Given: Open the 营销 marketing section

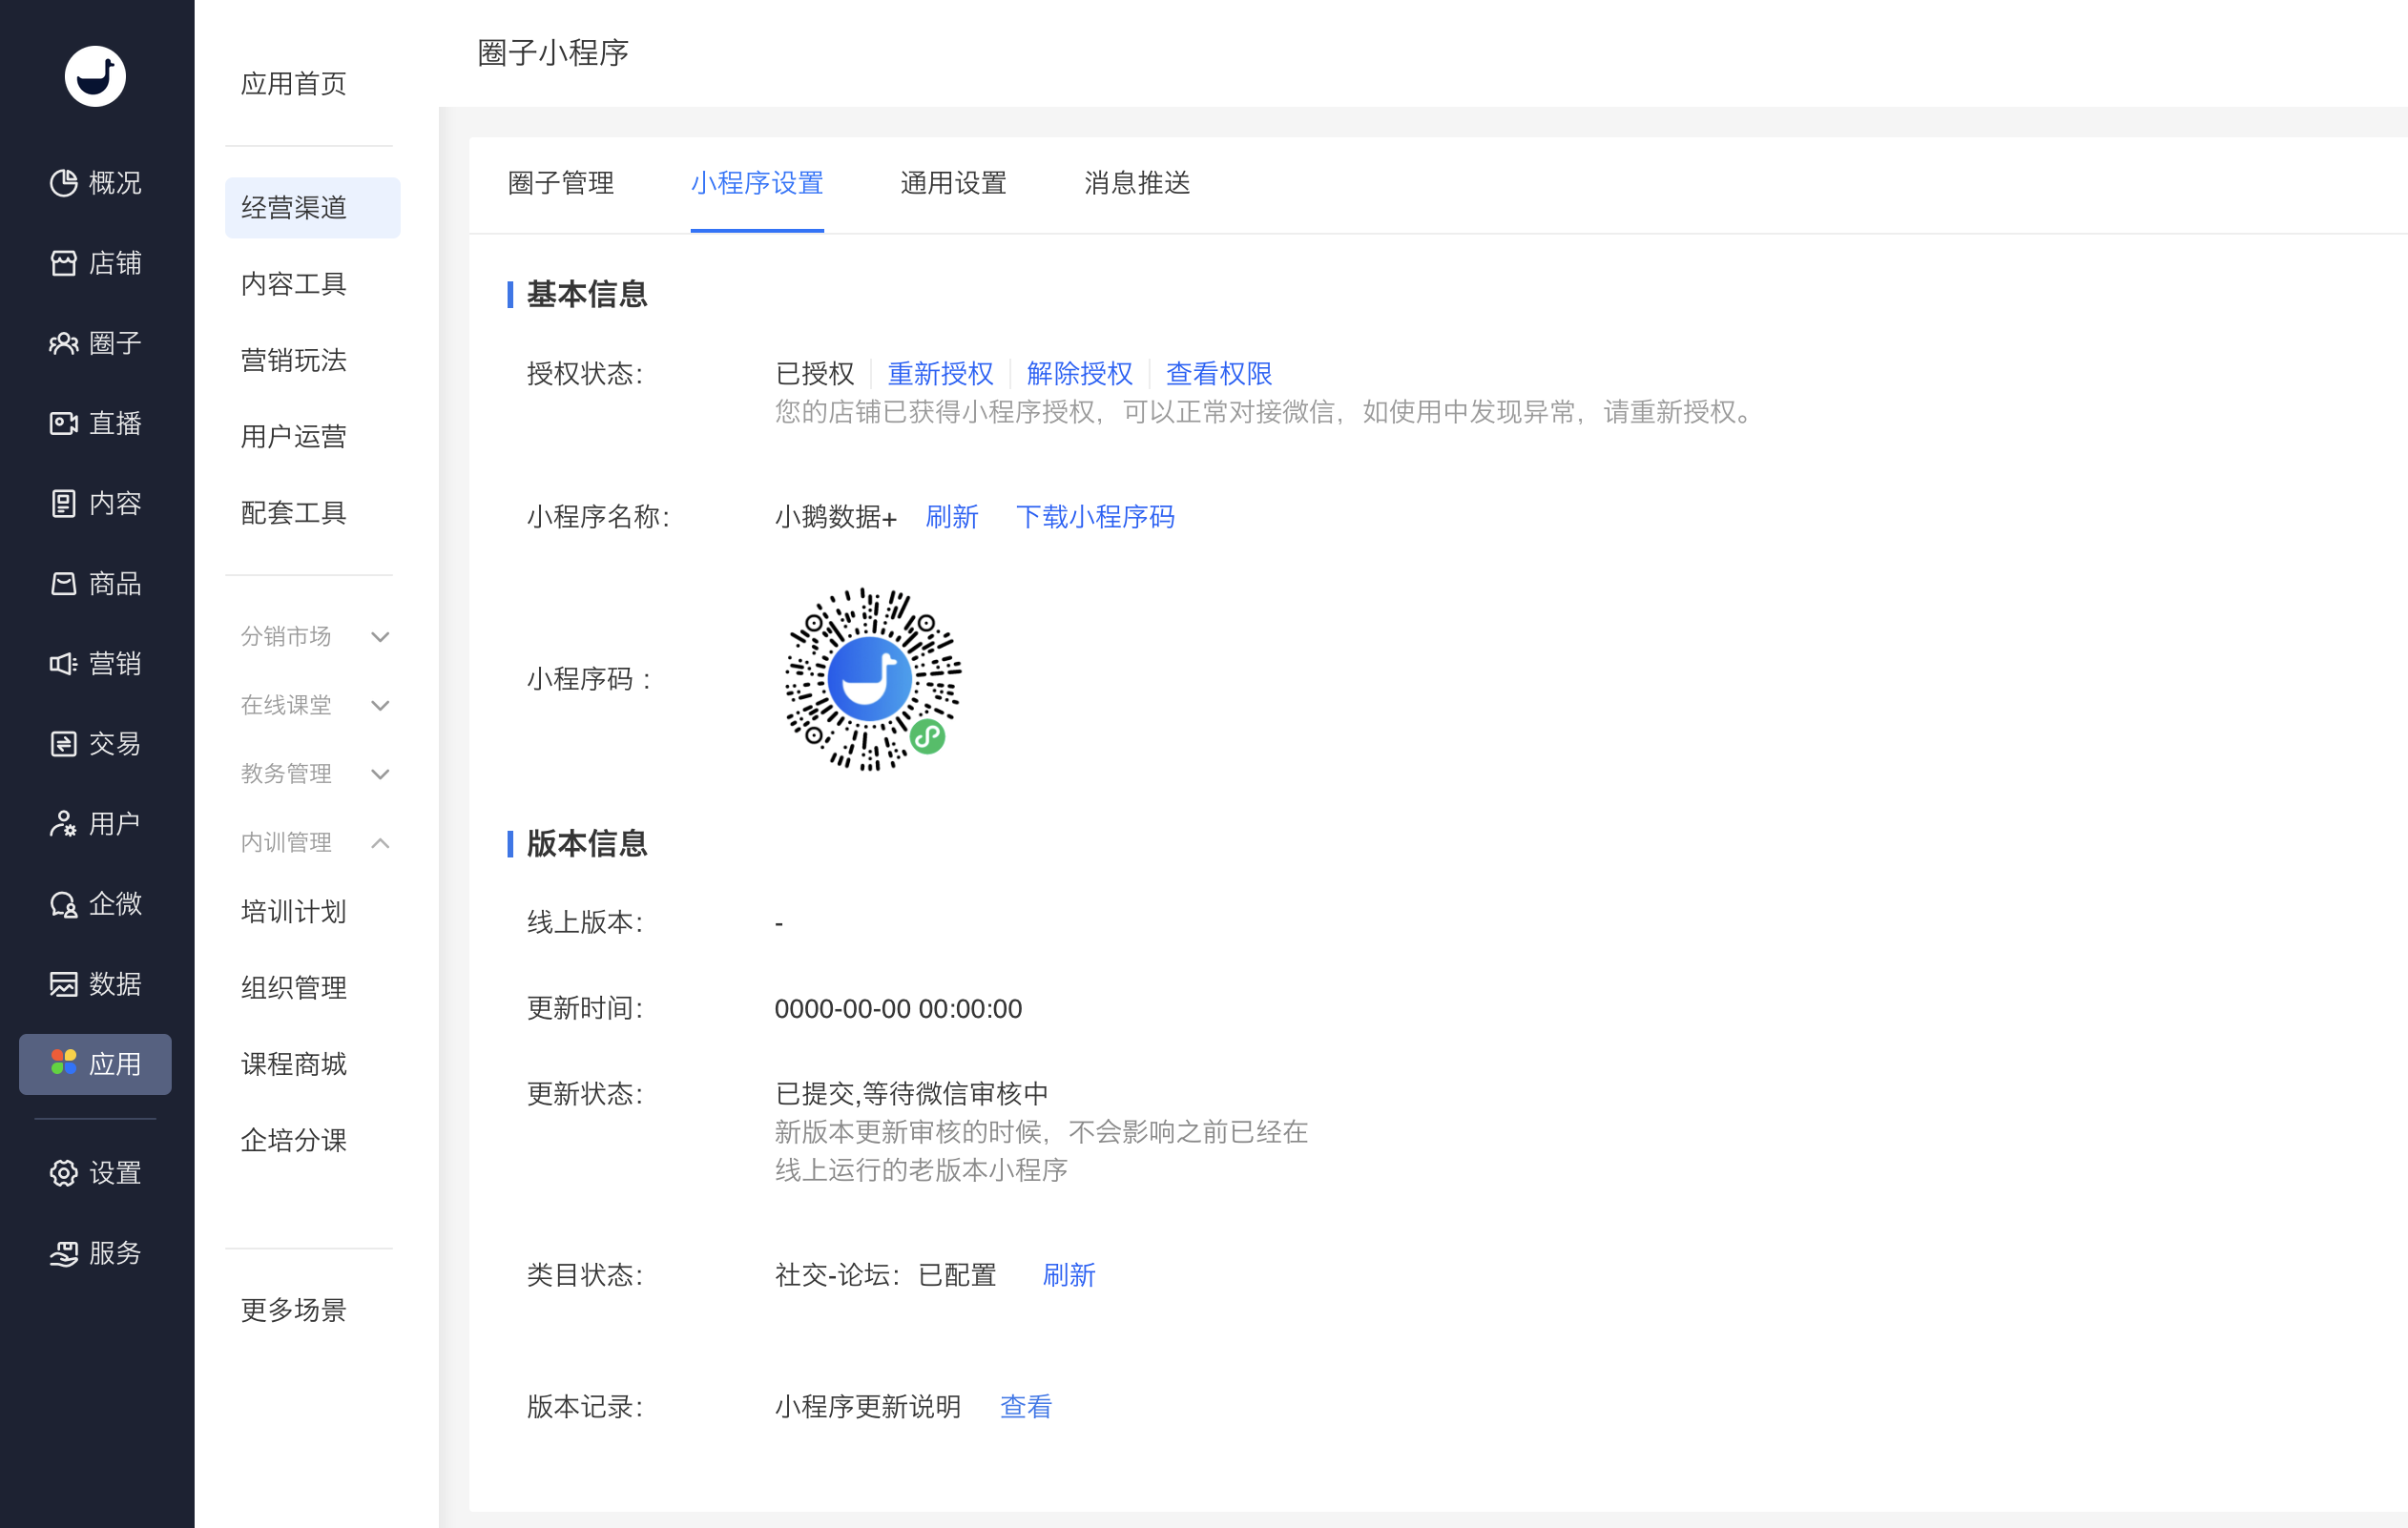Looking at the screenshot, I should coord(96,663).
